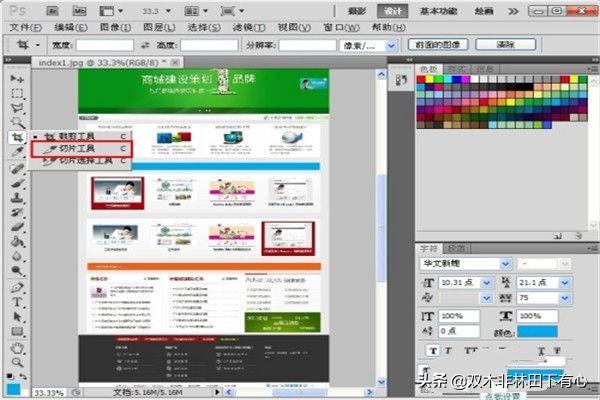
Task: Select the Polygonal Lasso tool
Action: point(17,108)
